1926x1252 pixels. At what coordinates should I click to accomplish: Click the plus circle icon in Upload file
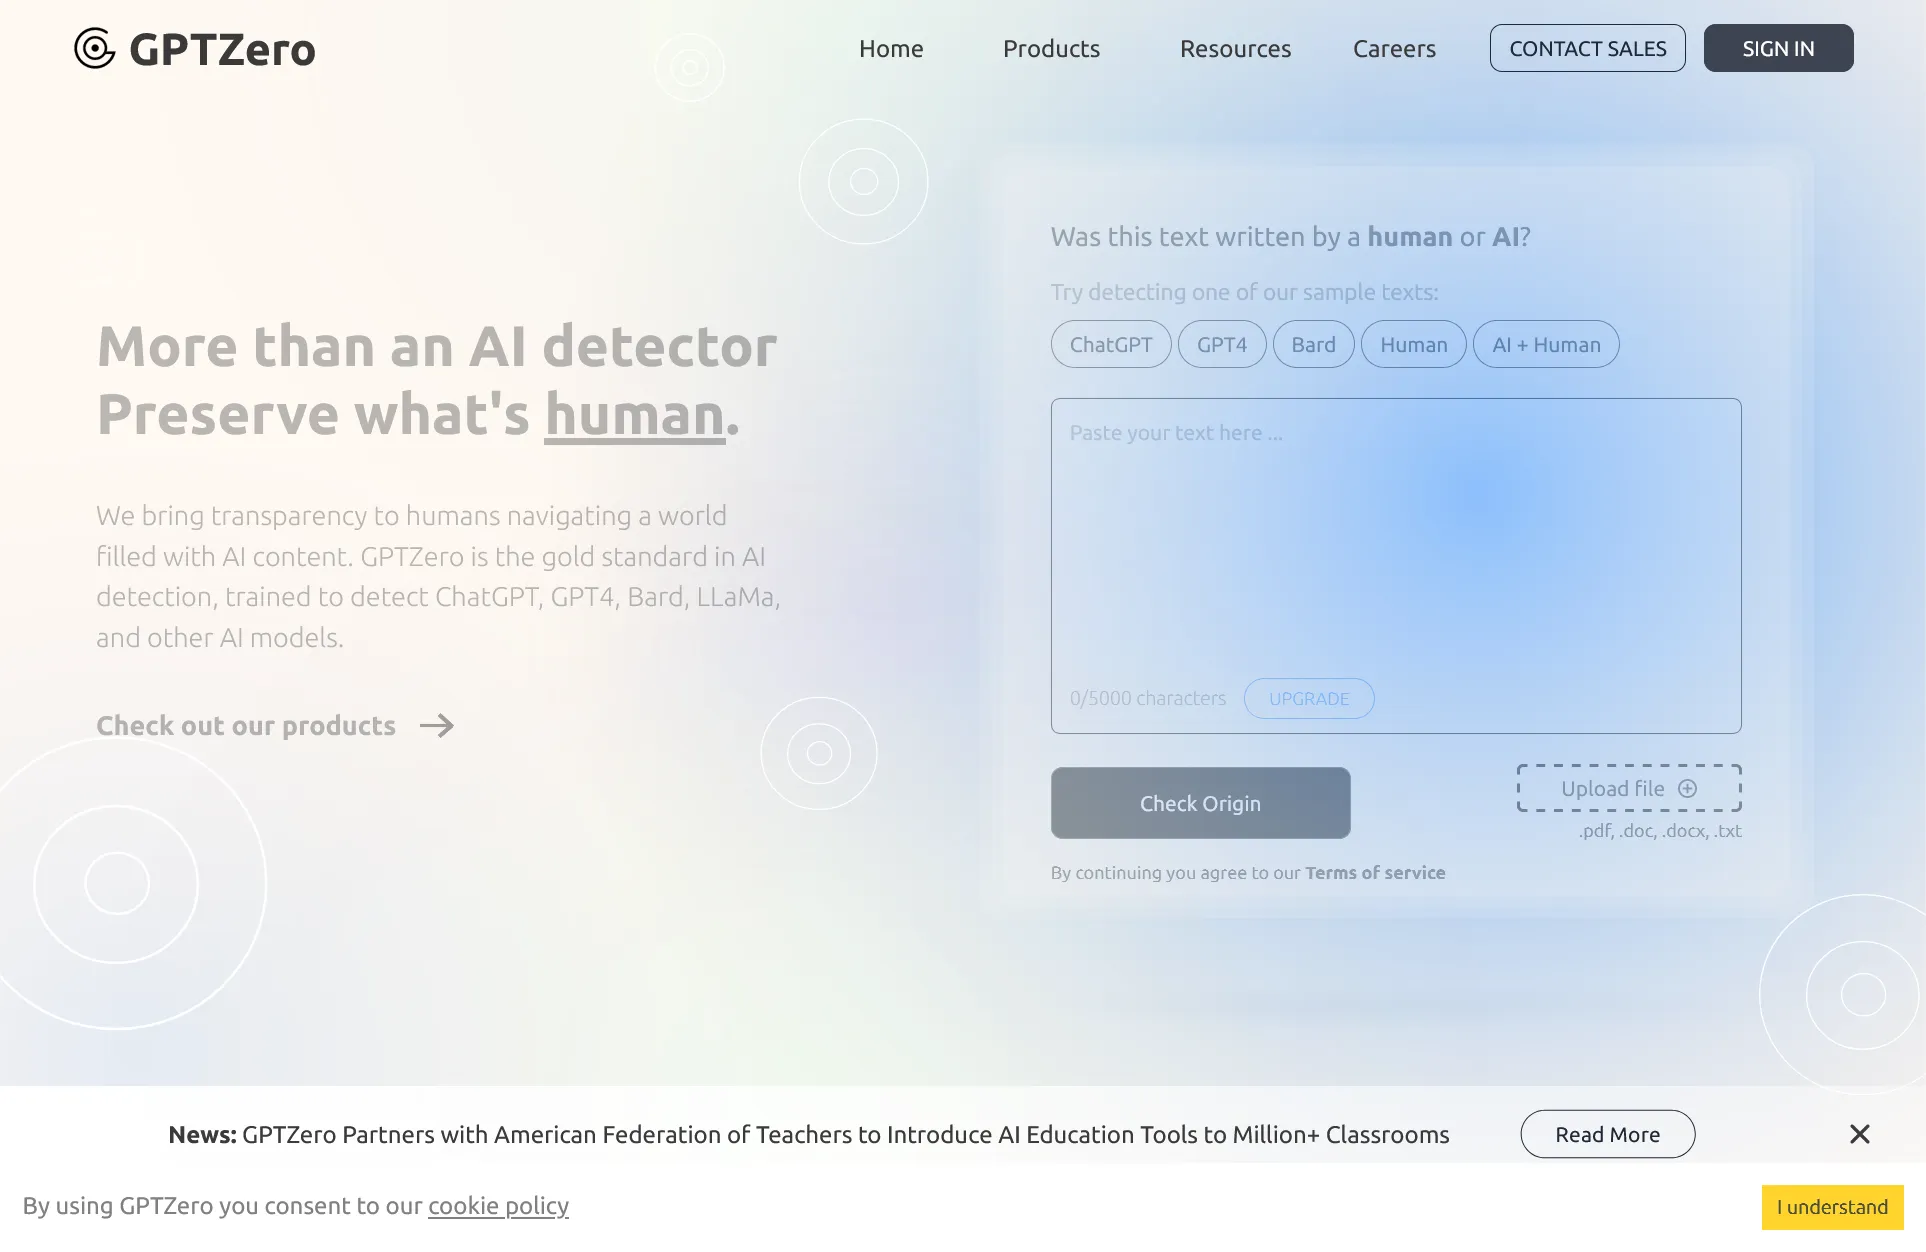pyautogui.click(x=1688, y=788)
